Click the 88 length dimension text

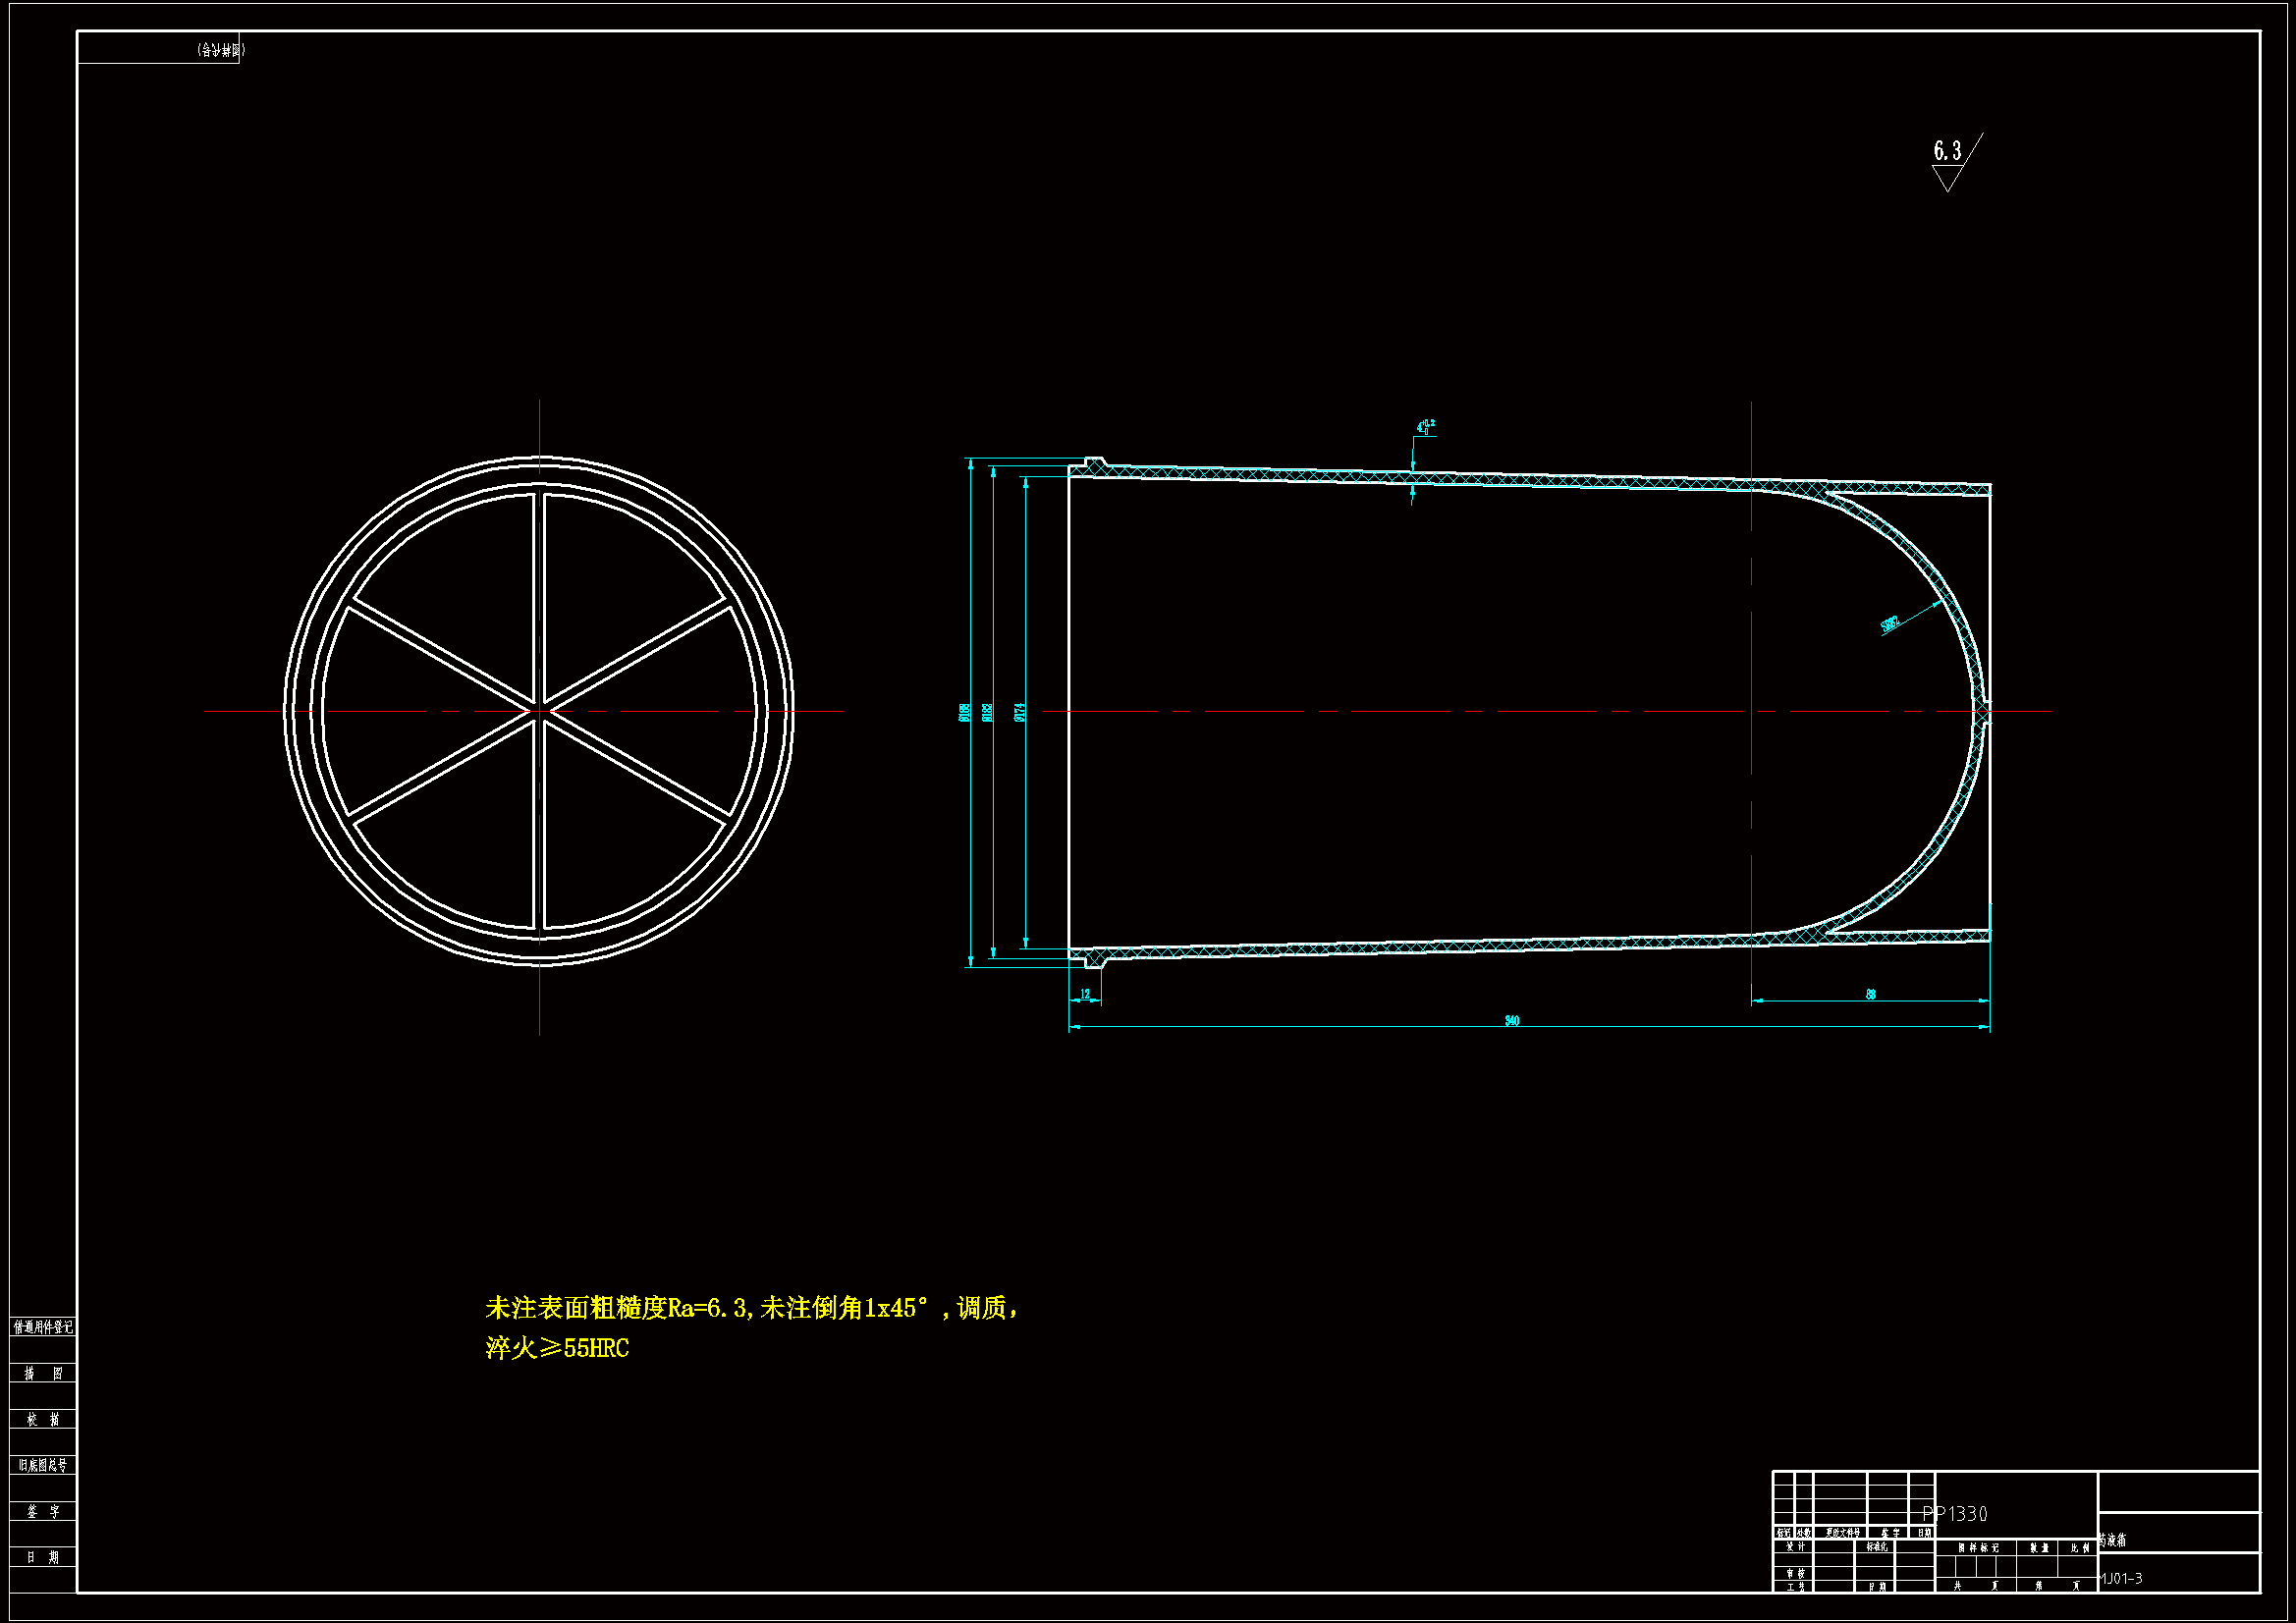click(1871, 994)
